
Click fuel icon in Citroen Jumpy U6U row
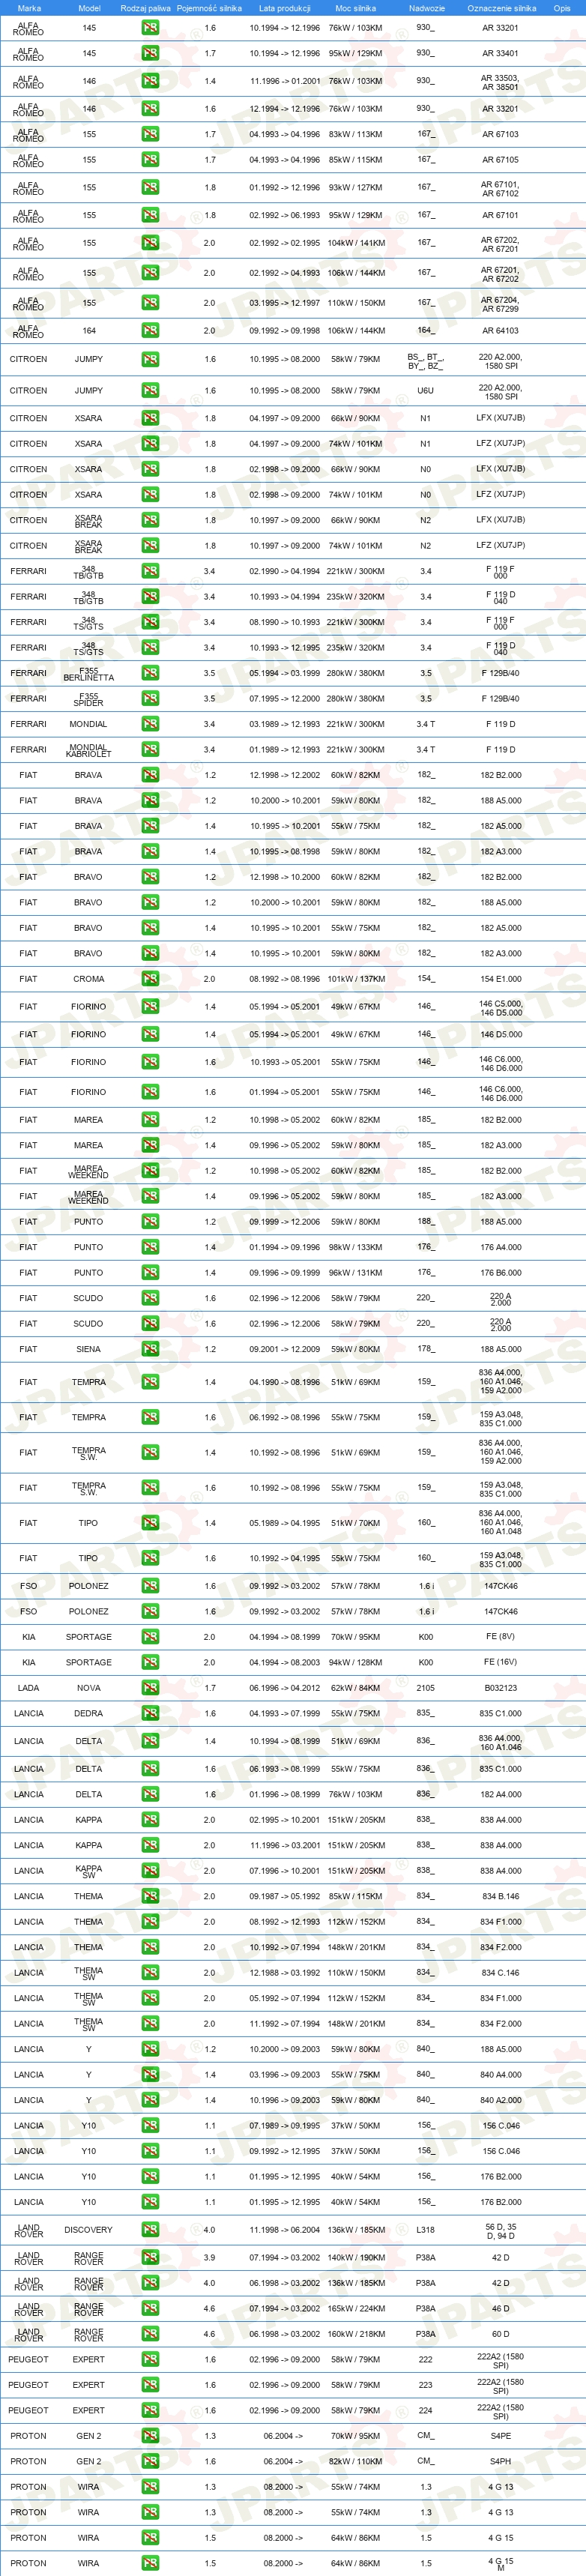[x=150, y=391]
